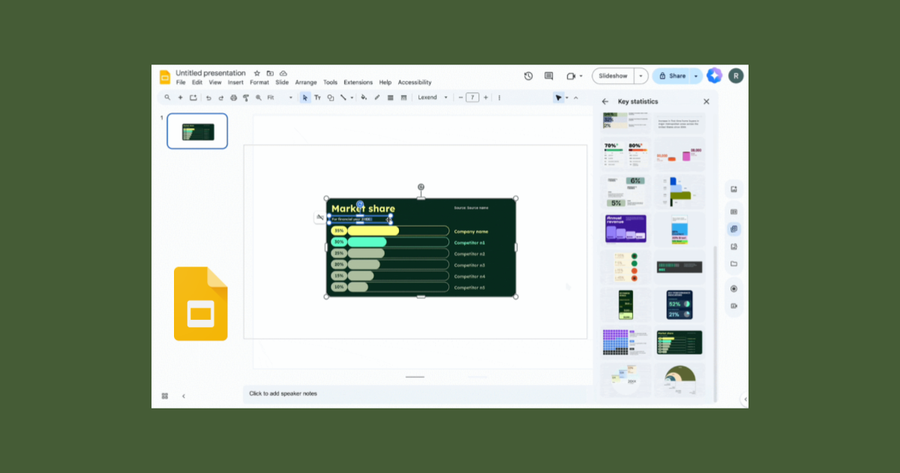The height and width of the screenshot is (473, 900).
Task: Open the Google Slides home icon
Action: [165, 77]
